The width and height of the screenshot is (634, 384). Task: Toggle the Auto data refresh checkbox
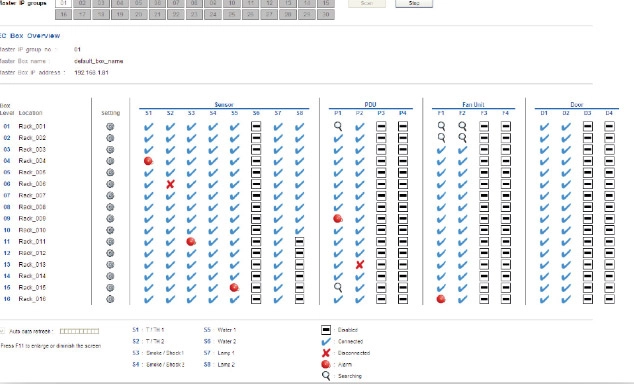point(3,331)
